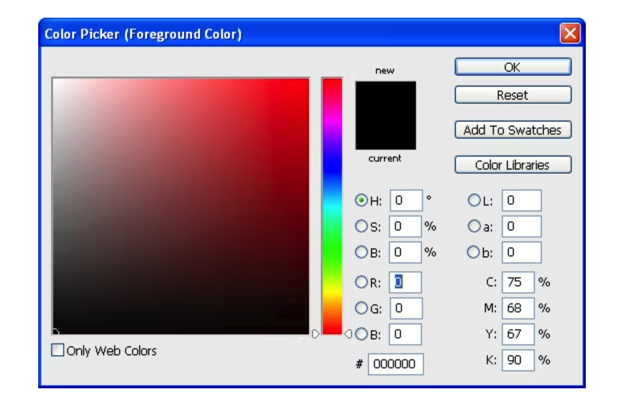Select the H hue radio button
The height and width of the screenshot is (412, 629).
pos(361,201)
